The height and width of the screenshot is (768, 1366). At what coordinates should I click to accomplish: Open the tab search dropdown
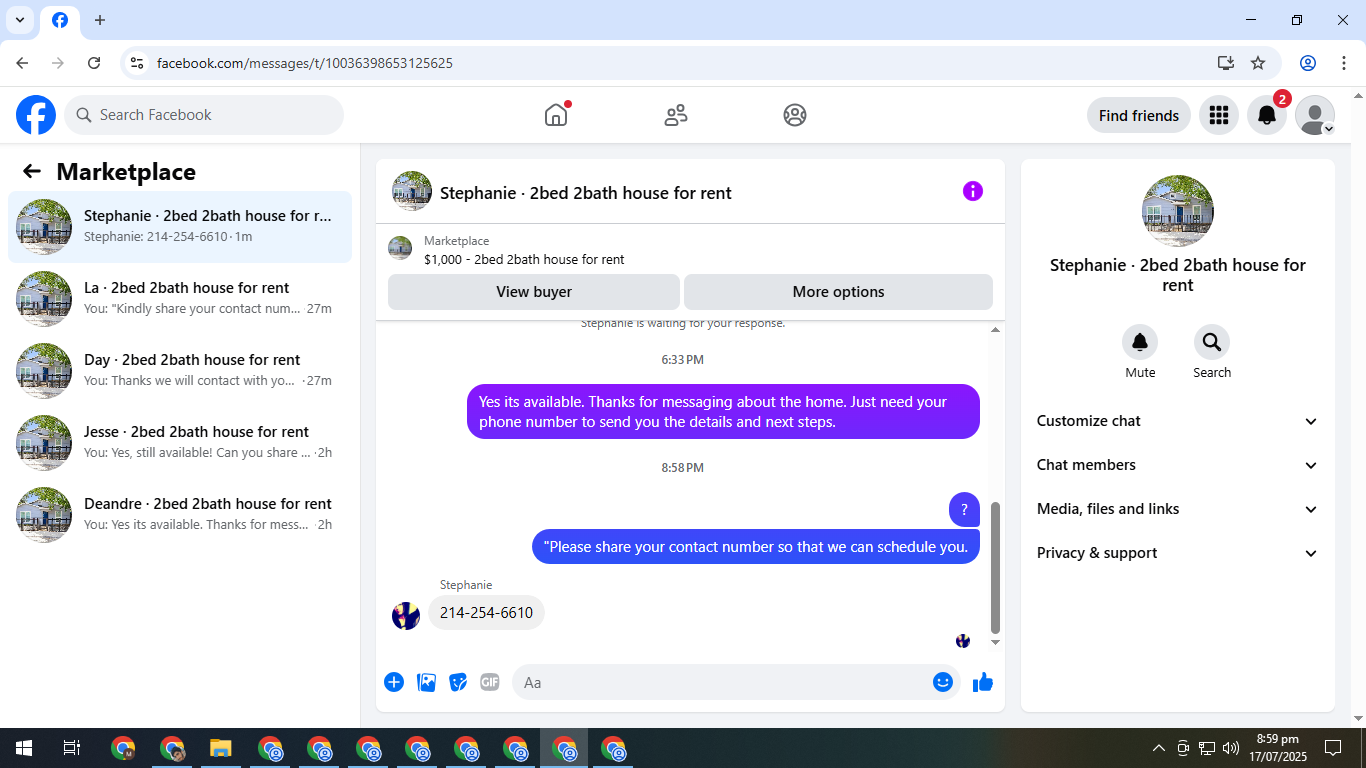click(19, 20)
